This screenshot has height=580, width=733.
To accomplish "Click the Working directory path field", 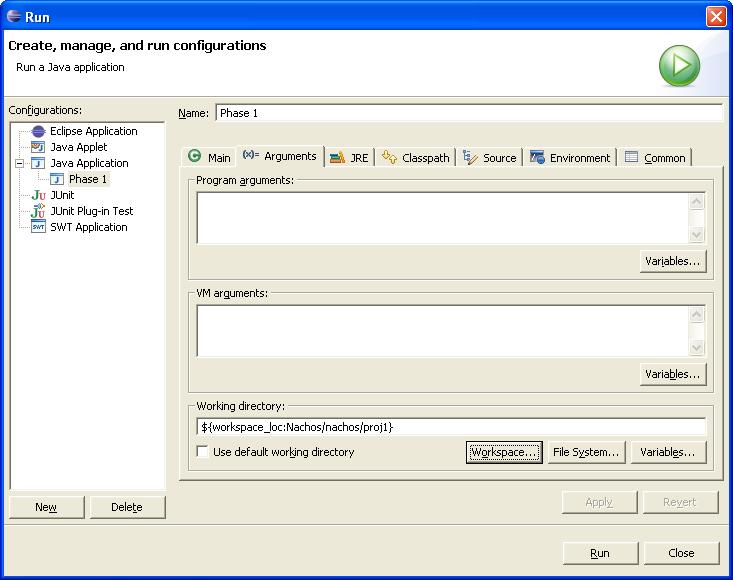I will (x=450, y=427).
